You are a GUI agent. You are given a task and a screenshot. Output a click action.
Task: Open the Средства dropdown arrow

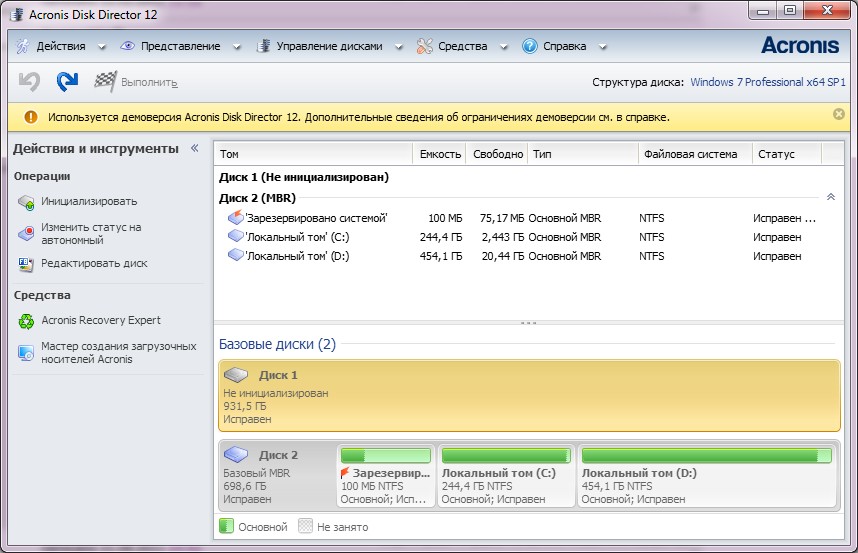[504, 47]
